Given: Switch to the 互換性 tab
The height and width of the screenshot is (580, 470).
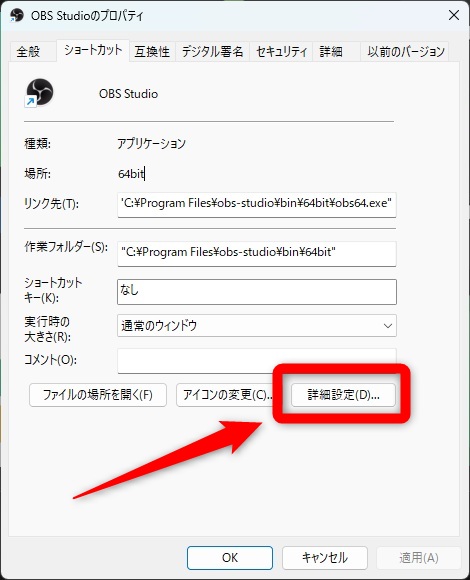Looking at the screenshot, I should [x=152, y=51].
